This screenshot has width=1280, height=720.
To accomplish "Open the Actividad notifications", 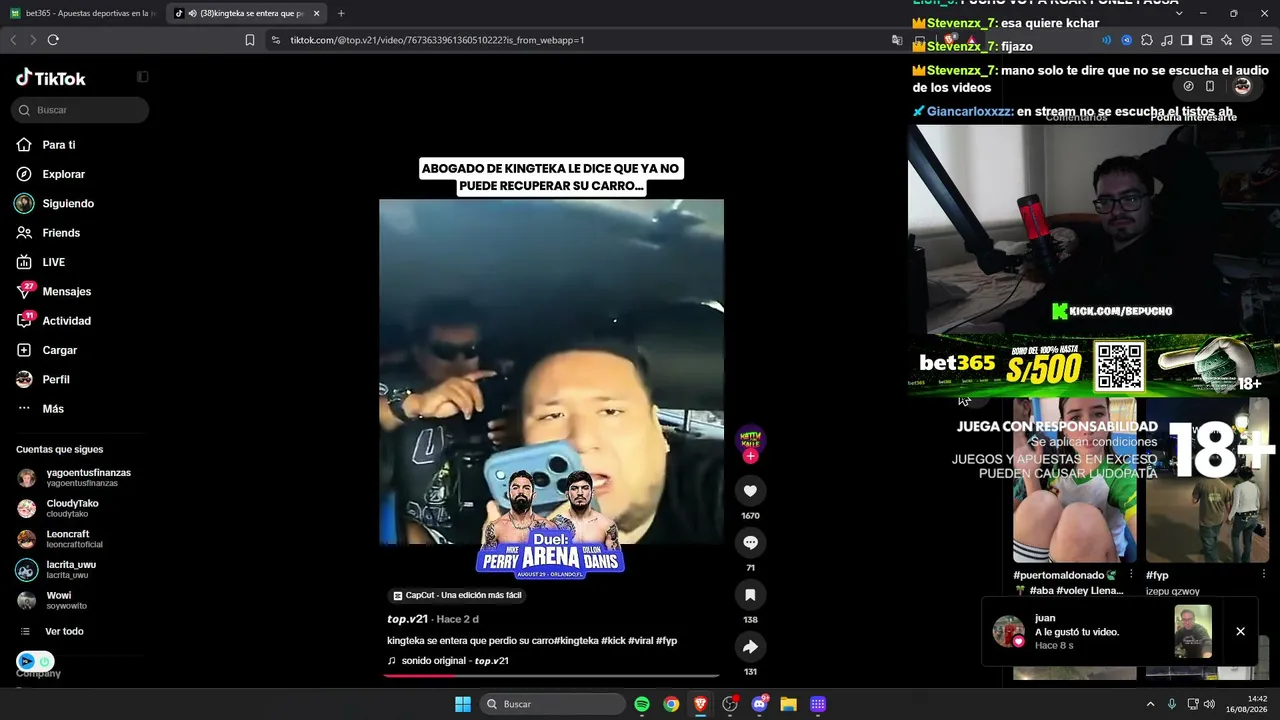I will tap(54, 321).
